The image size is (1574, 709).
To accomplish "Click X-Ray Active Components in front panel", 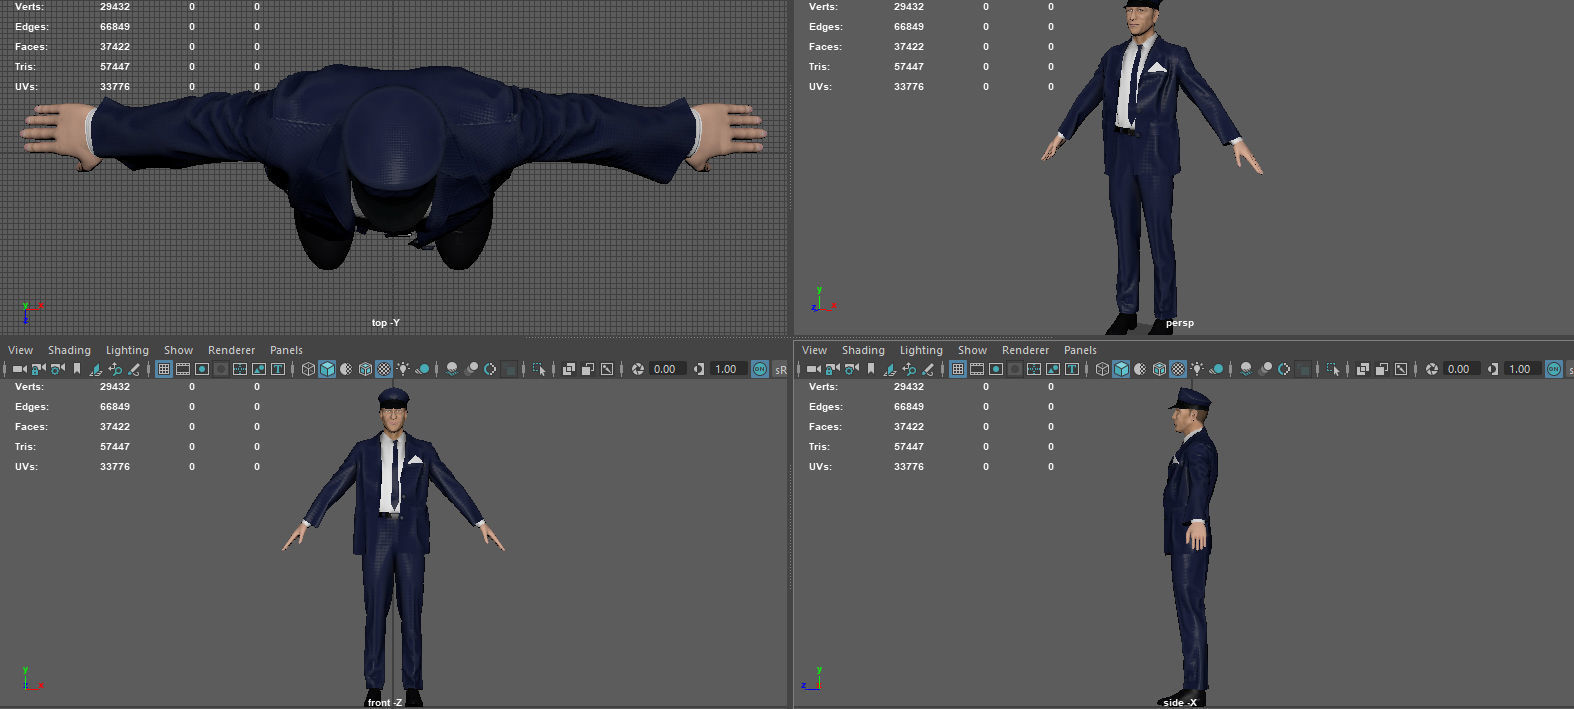I will [588, 369].
